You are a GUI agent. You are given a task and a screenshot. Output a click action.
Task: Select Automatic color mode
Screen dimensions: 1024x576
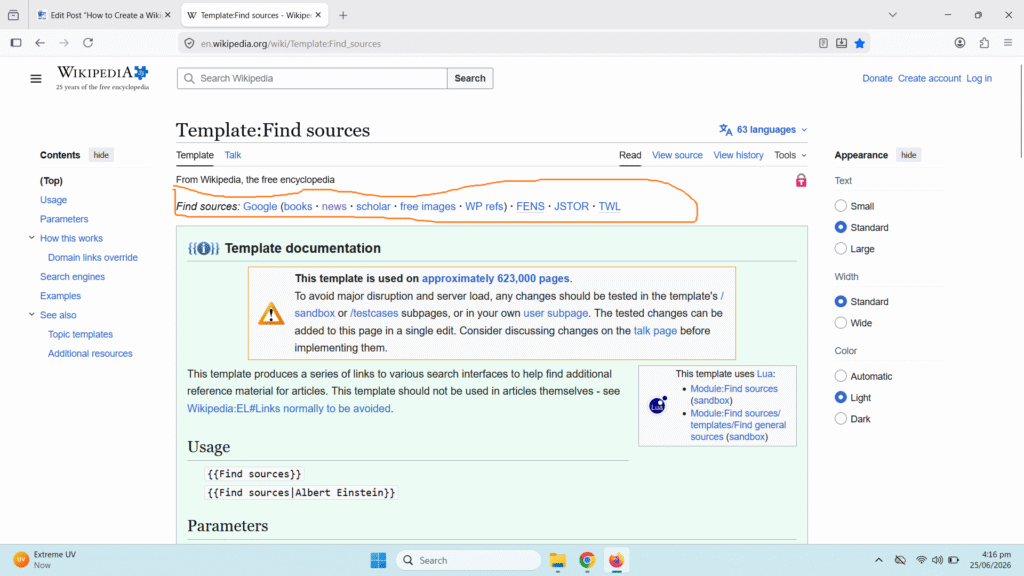840,376
